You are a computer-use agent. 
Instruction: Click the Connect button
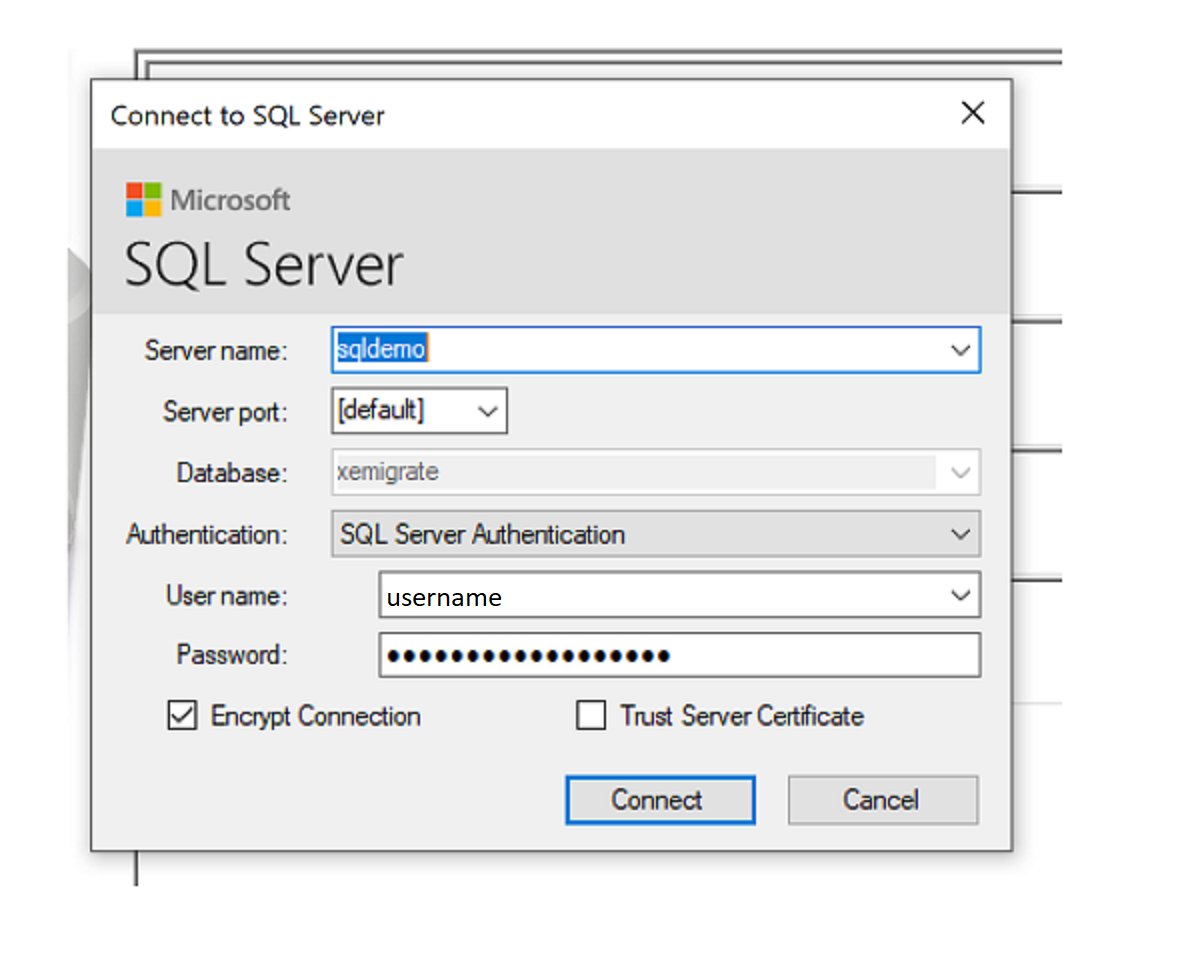coord(659,799)
